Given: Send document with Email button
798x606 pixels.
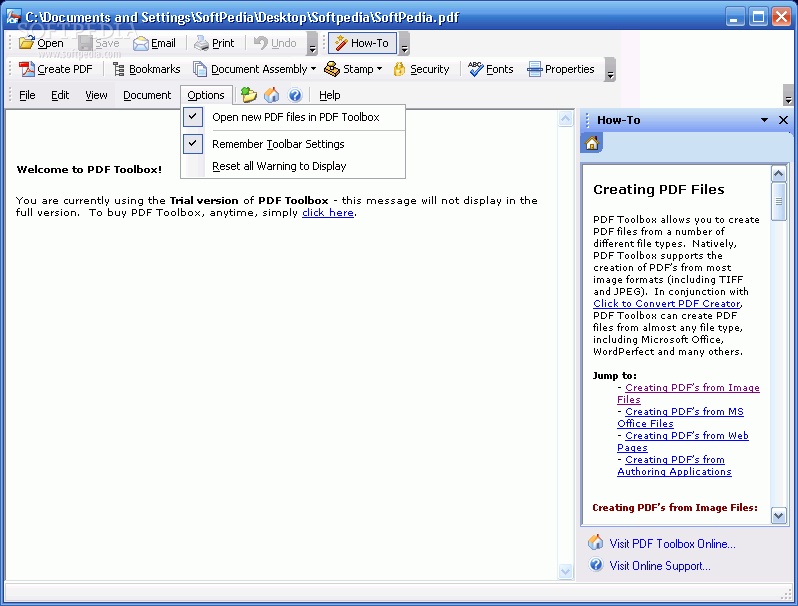Looking at the screenshot, I should [154, 43].
